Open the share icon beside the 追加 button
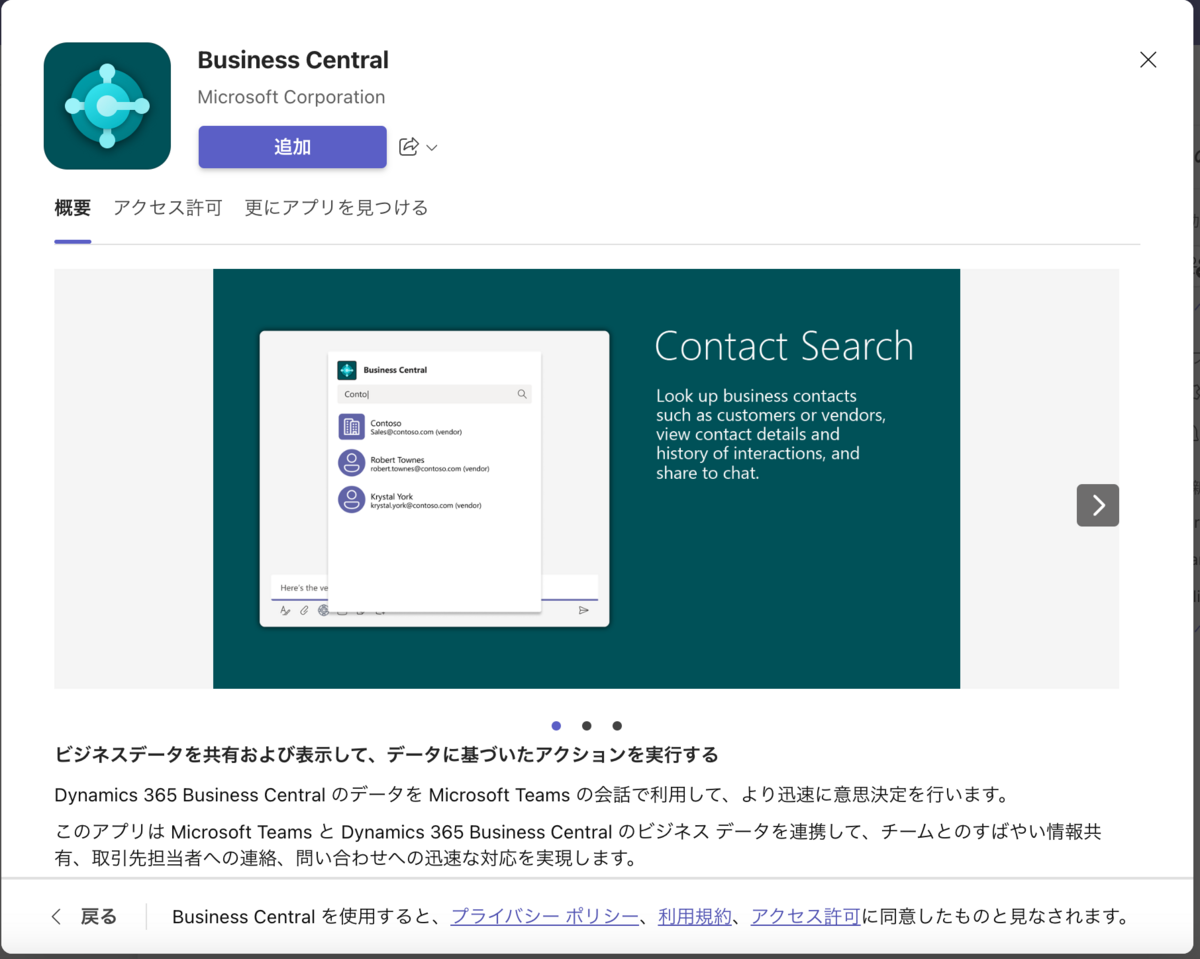 tap(410, 146)
